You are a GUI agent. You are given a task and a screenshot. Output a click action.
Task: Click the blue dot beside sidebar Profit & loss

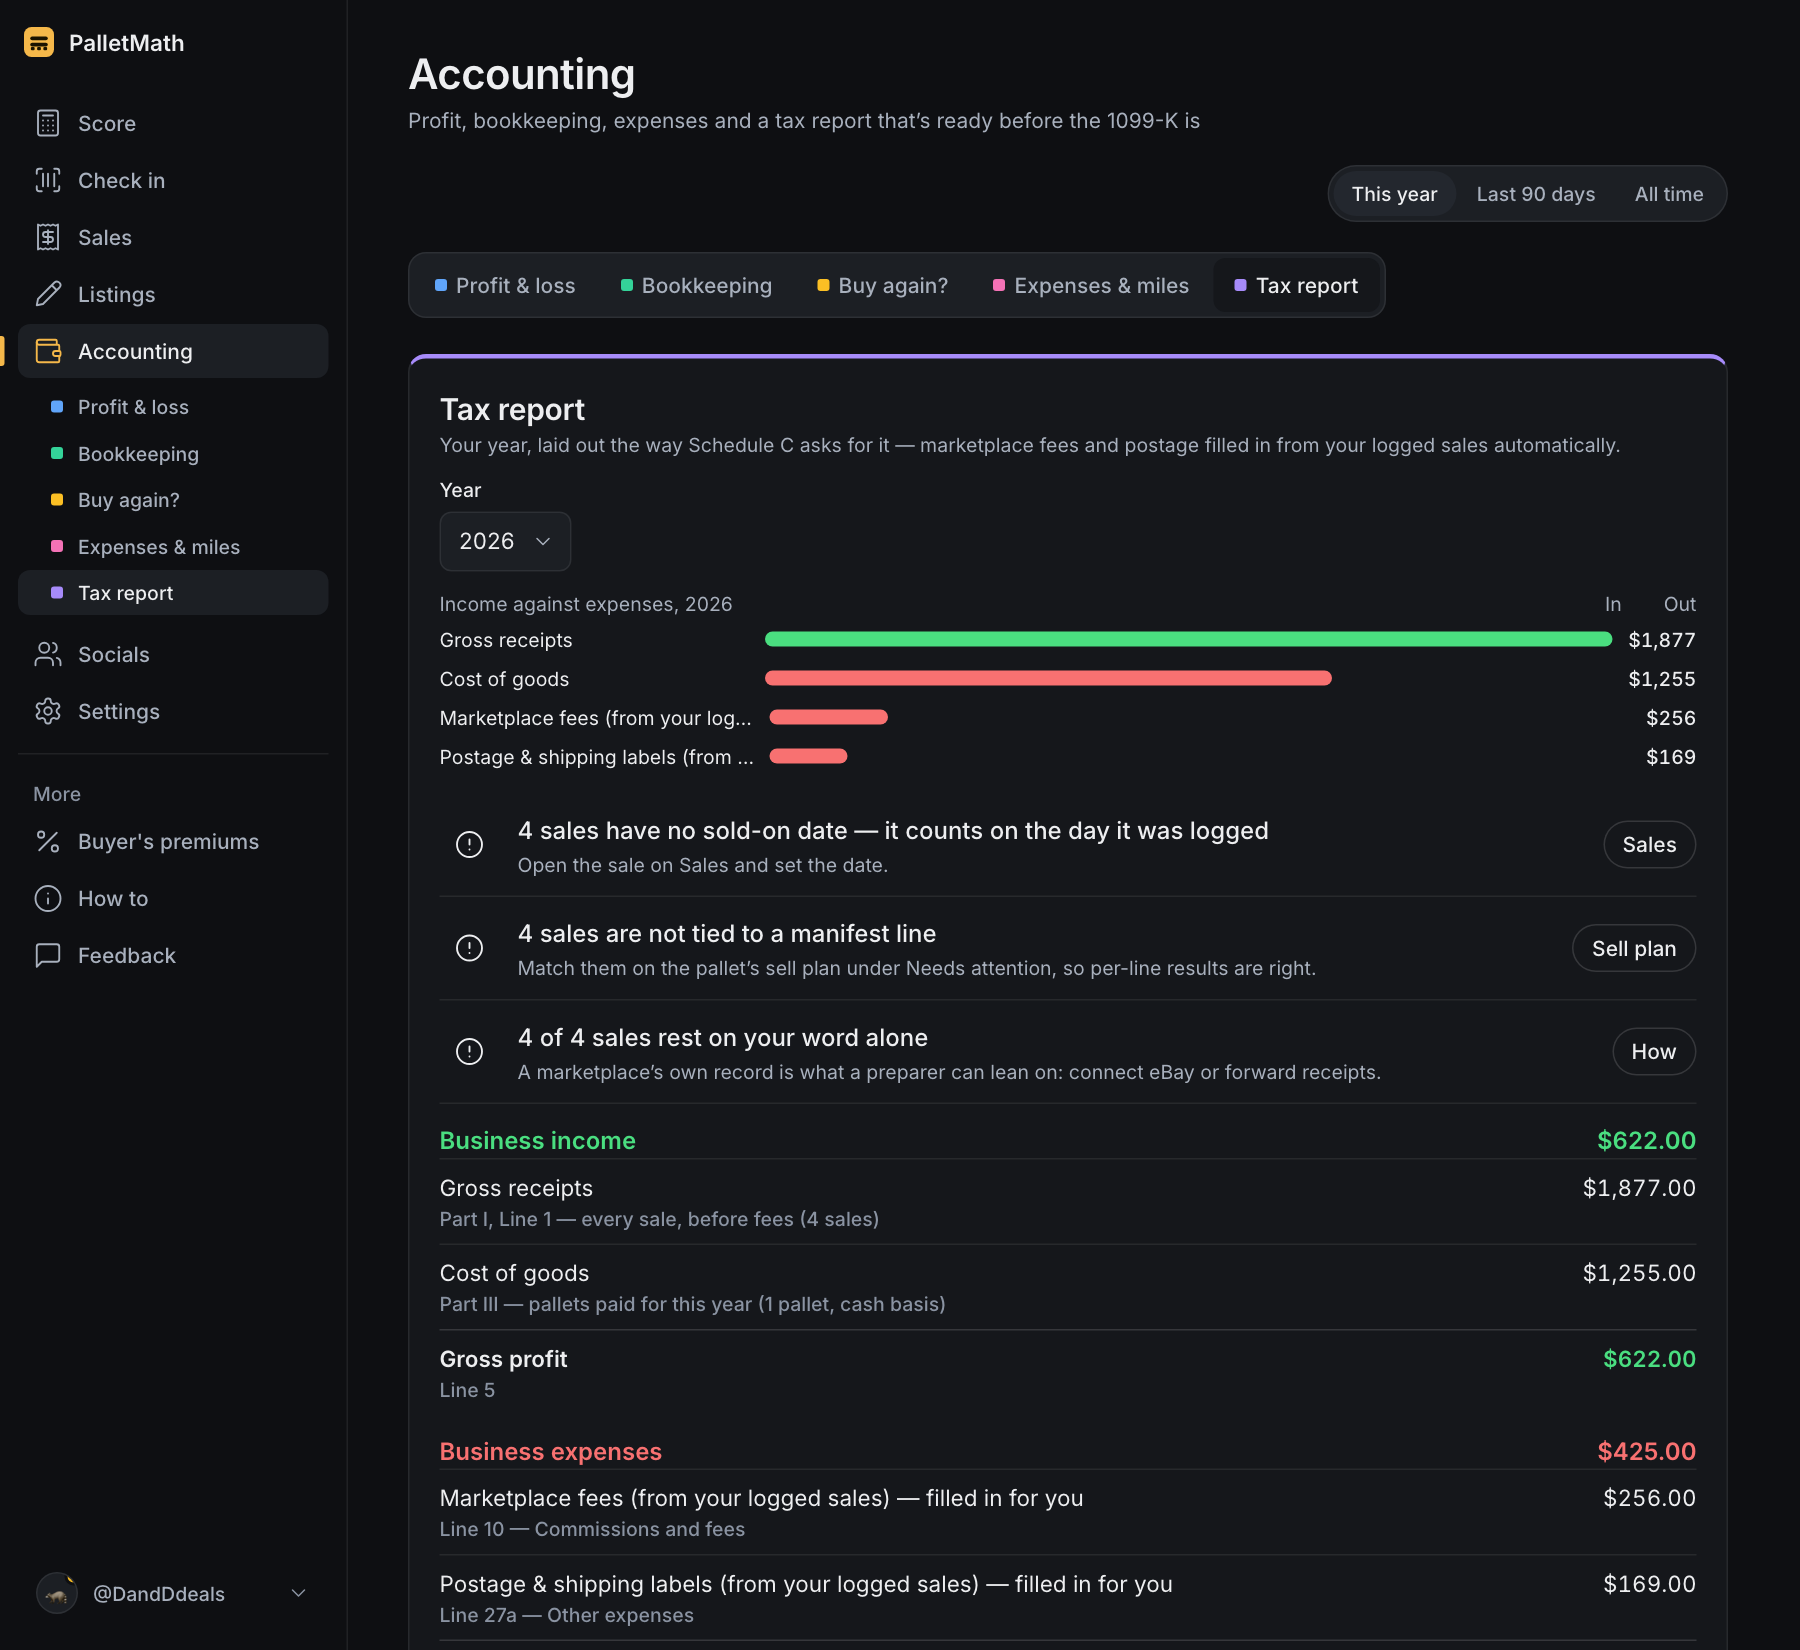57,407
